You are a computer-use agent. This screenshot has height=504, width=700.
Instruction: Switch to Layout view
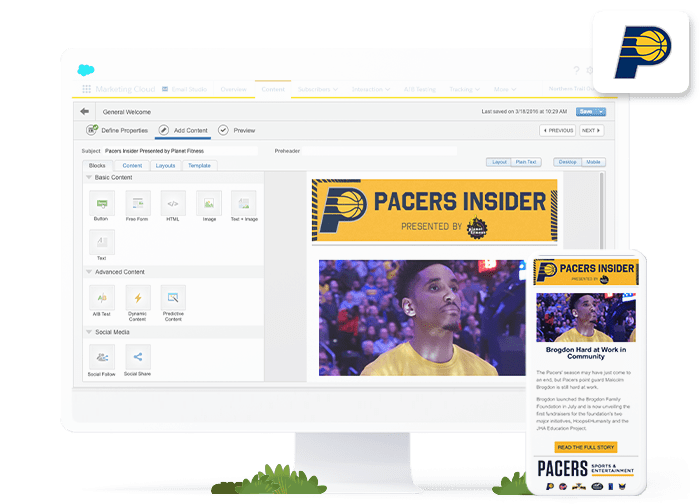point(499,162)
